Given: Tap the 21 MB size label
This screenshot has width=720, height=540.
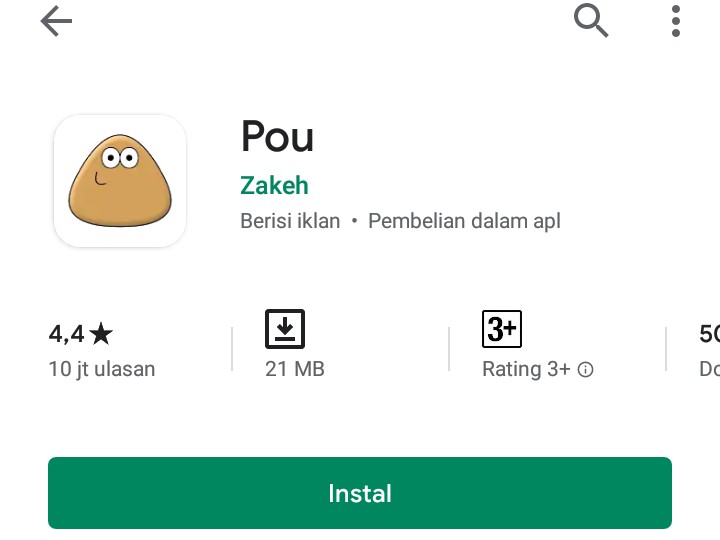Looking at the screenshot, I should click(x=295, y=369).
